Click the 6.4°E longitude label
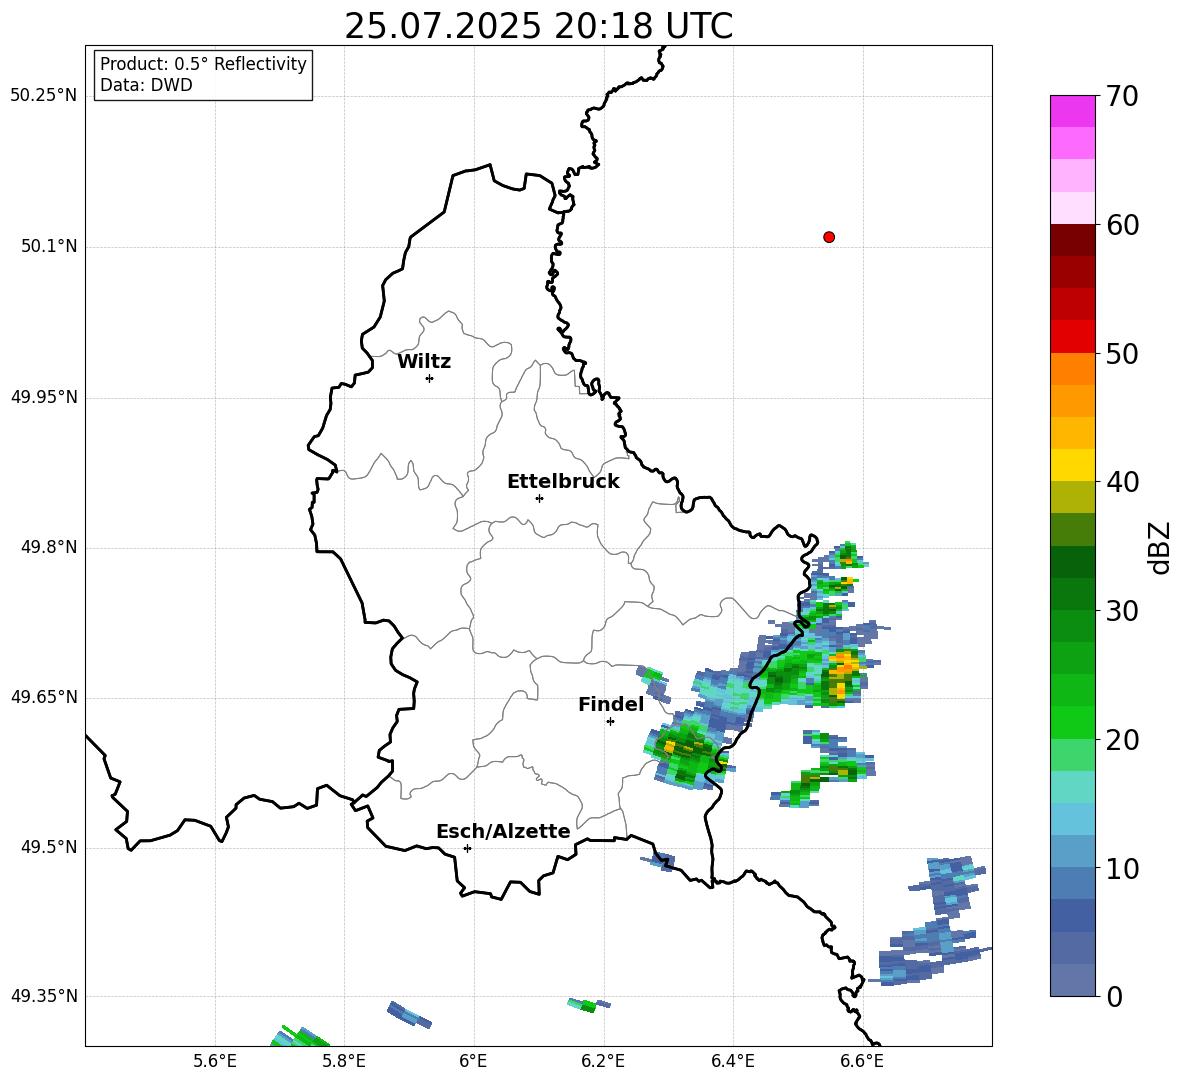The width and height of the screenshot is (1184, 1081). (x=732, y=1061)
